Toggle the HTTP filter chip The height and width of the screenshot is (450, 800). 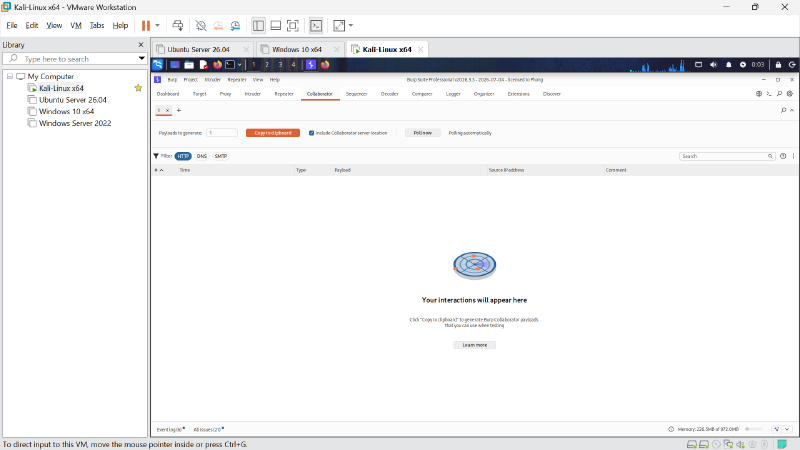click(x=183, y=156)
